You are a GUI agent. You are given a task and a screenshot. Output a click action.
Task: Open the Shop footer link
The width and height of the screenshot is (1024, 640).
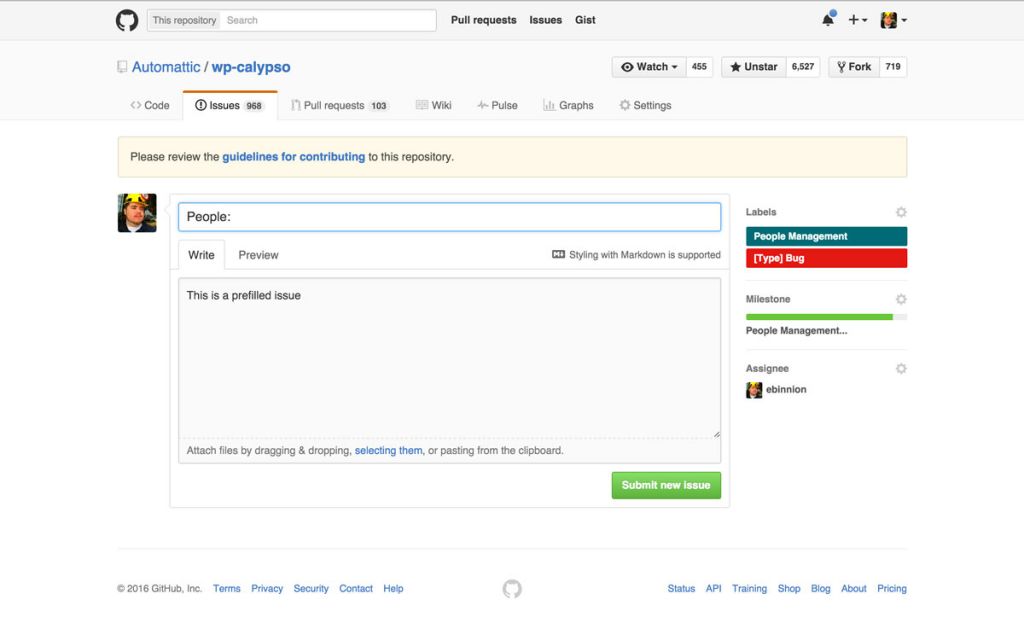(789, 588)
